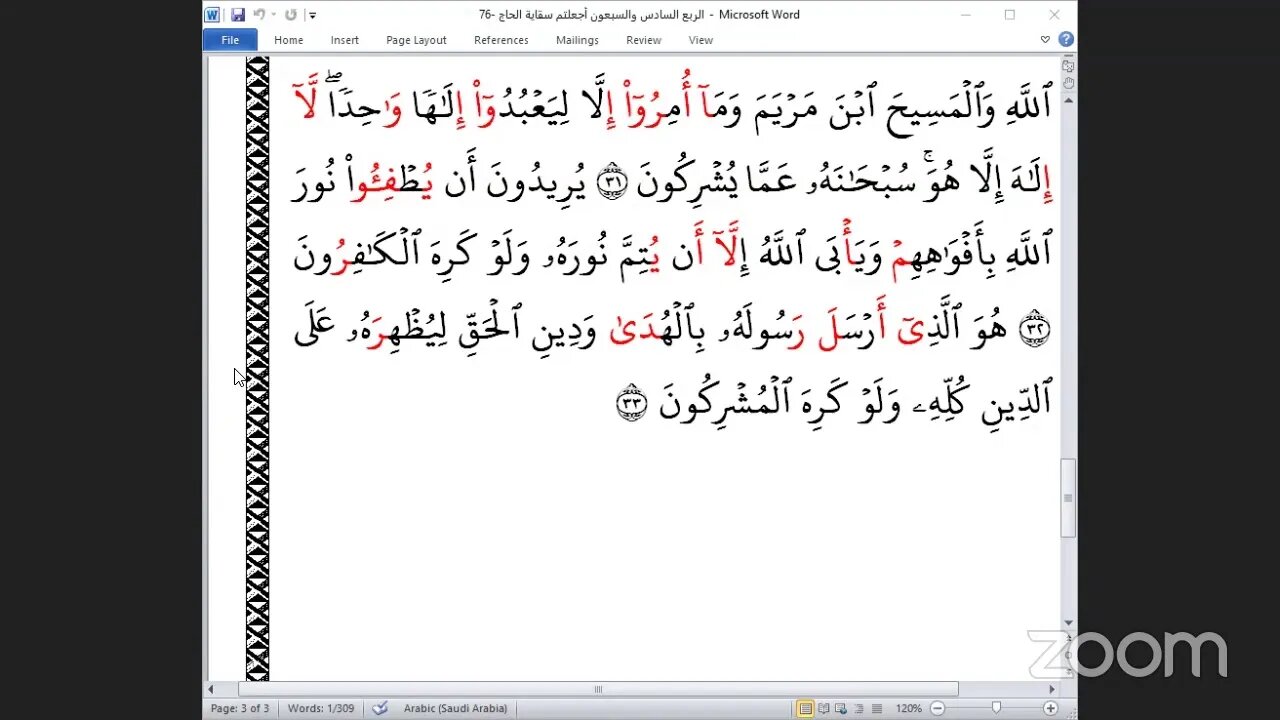Open the View tab

pyautogui.click(x=700, y=40)
